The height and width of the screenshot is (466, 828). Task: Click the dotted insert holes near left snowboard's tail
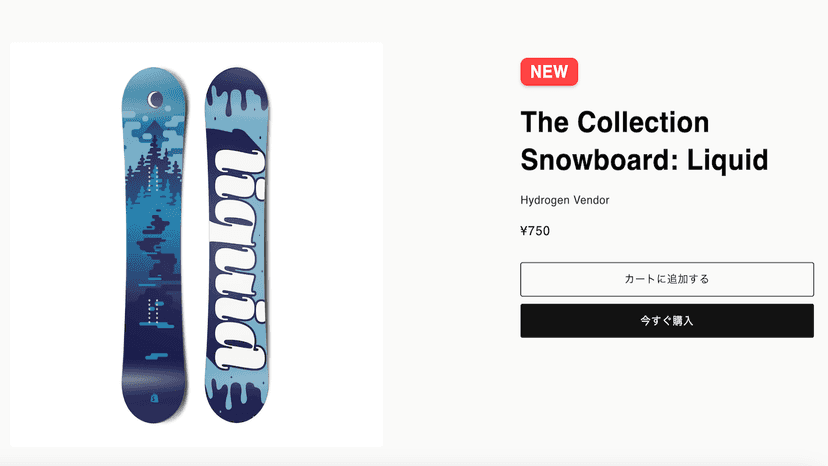[x=153, y=311]
